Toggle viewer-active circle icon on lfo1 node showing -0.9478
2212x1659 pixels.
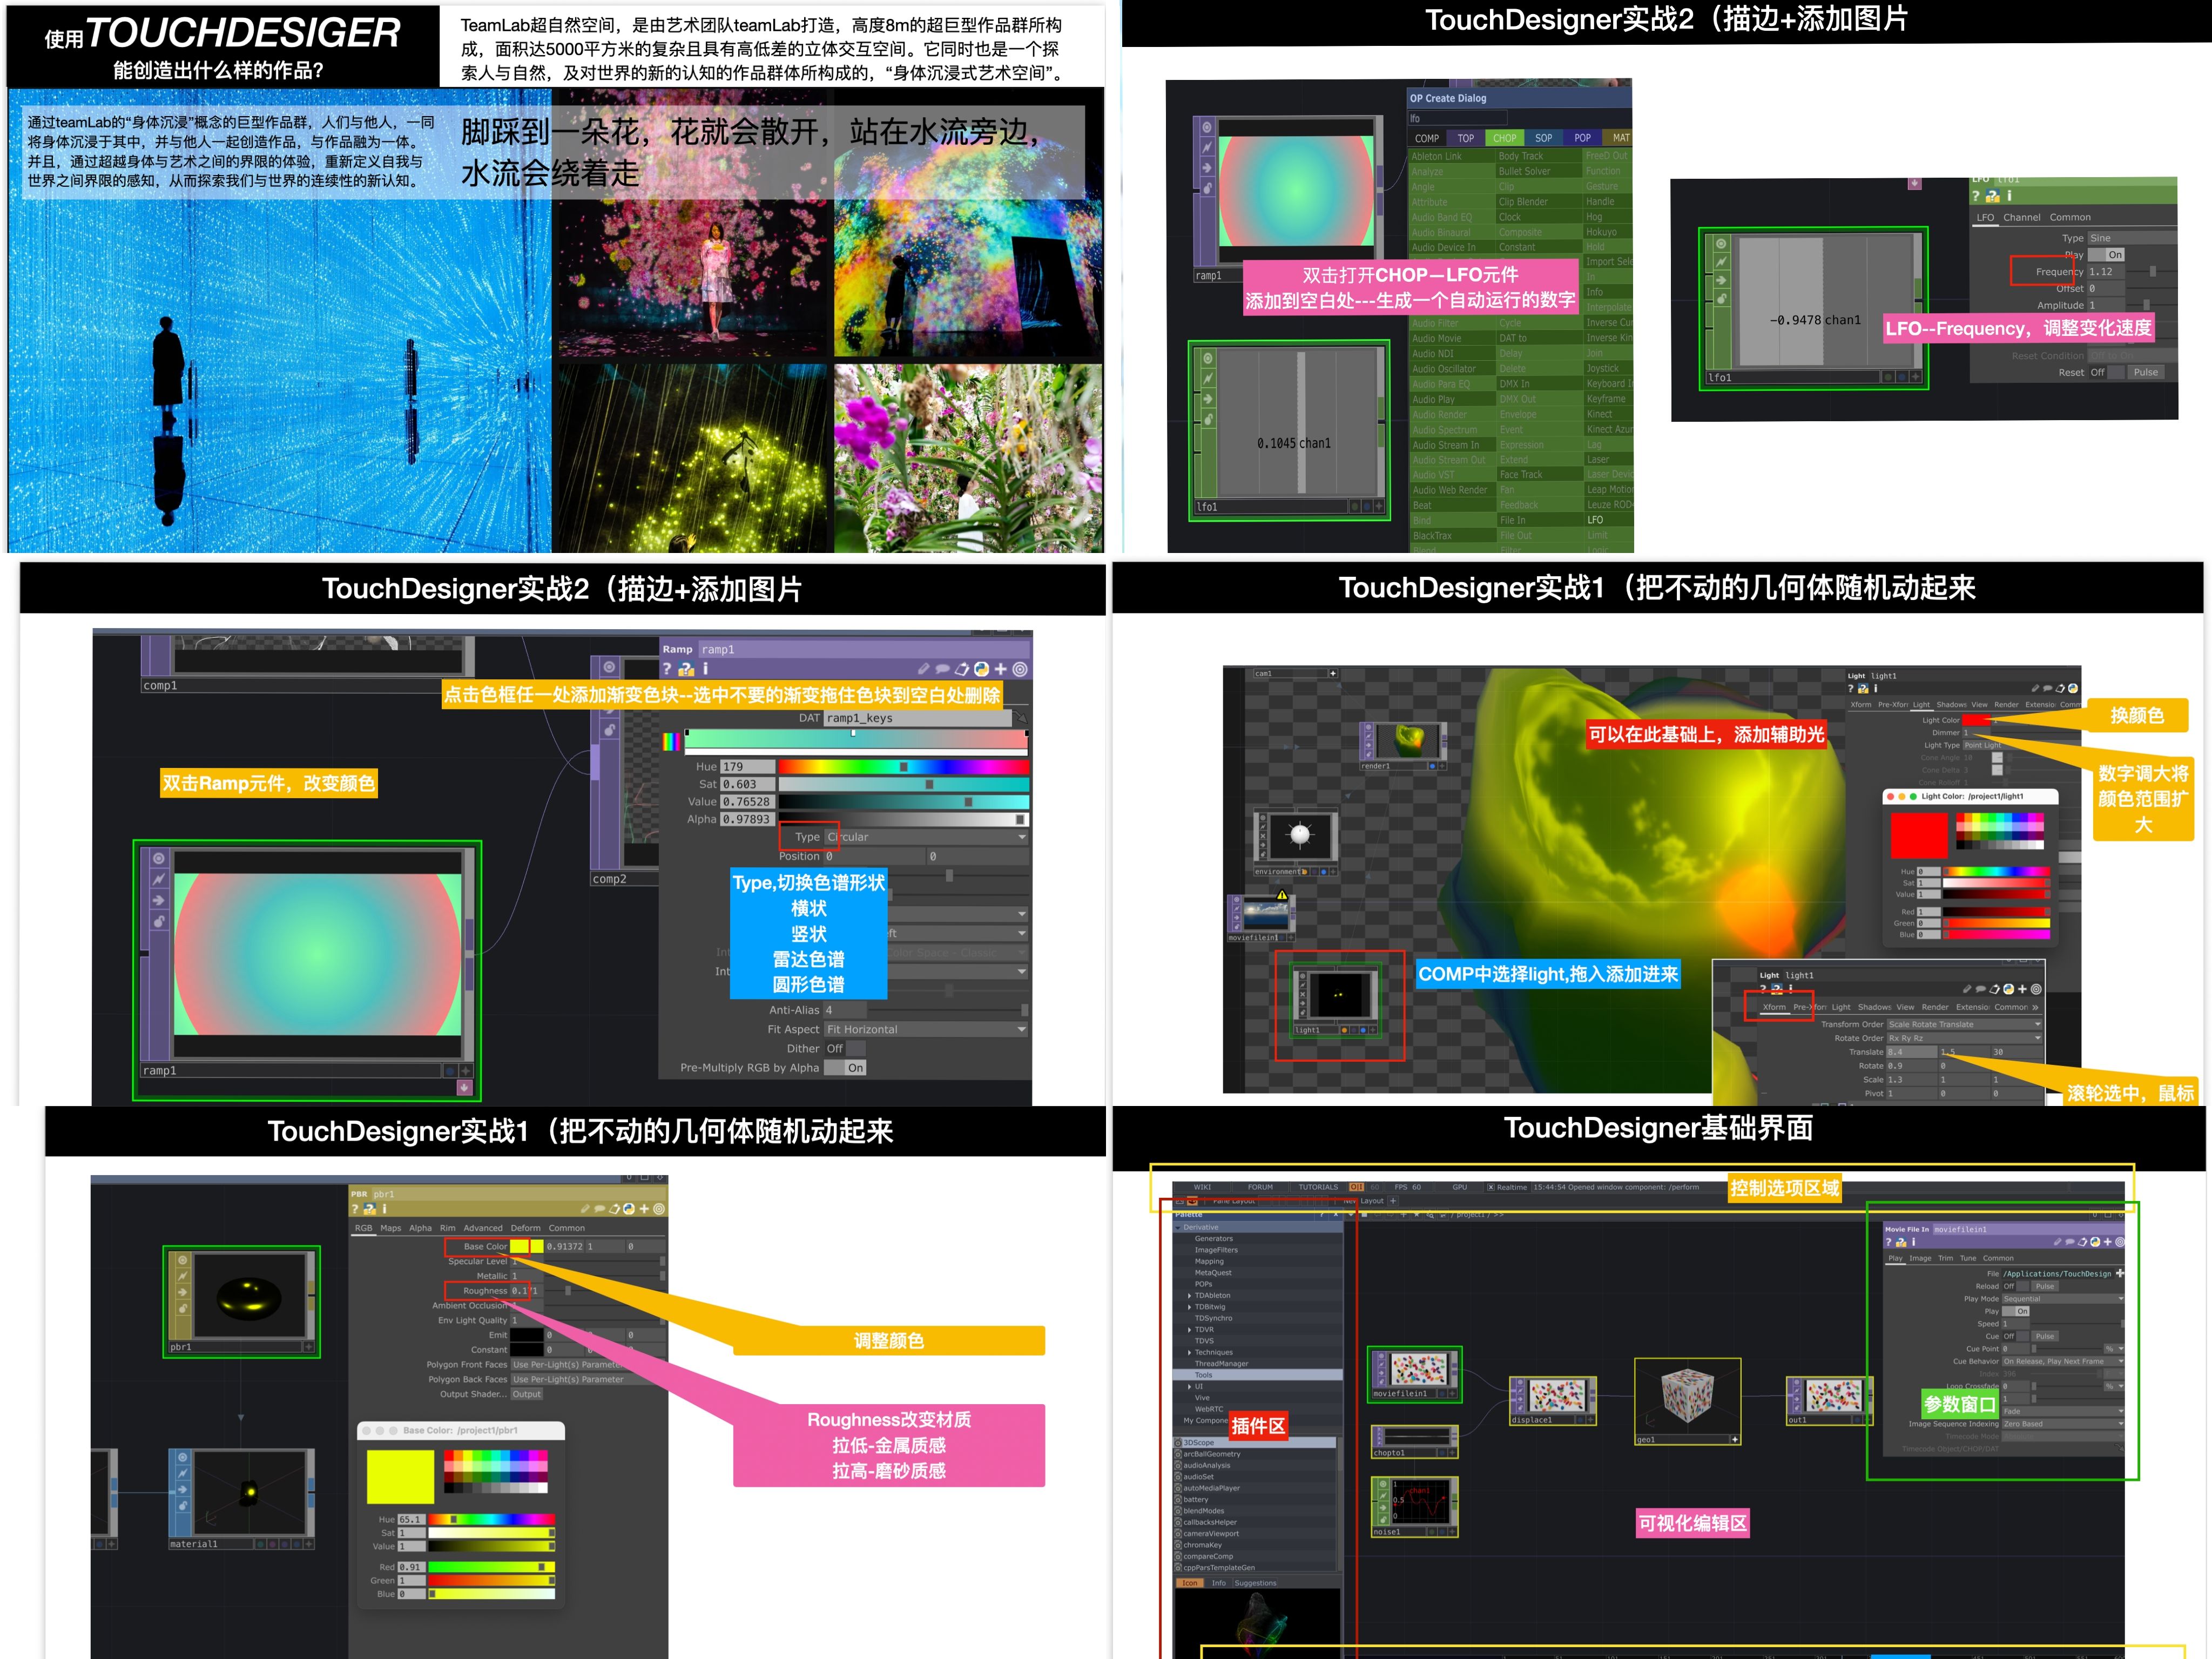(1721, 244)
